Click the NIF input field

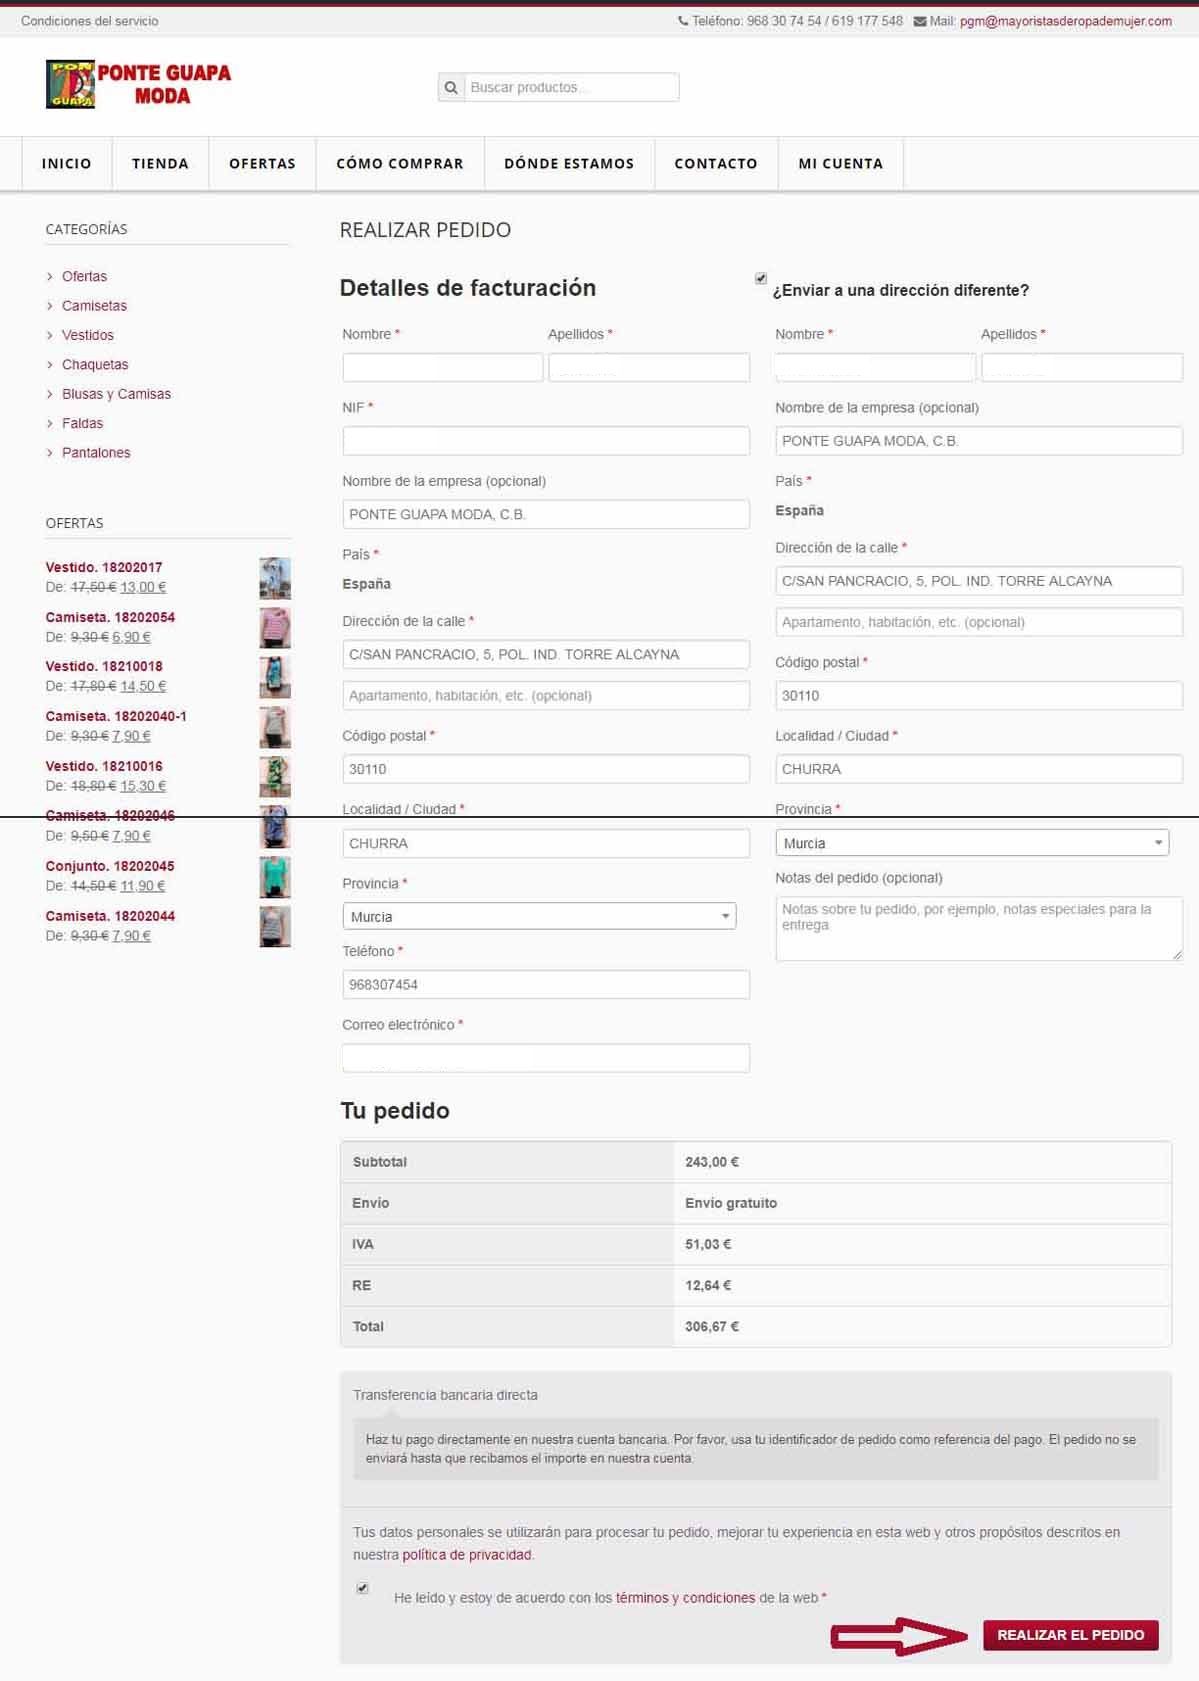(x=546, y=441)
